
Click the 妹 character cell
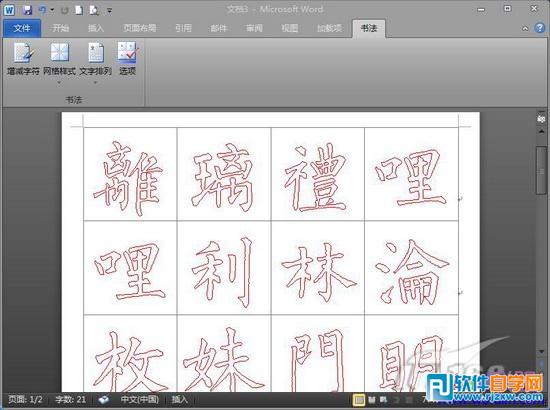pos(224,354)
